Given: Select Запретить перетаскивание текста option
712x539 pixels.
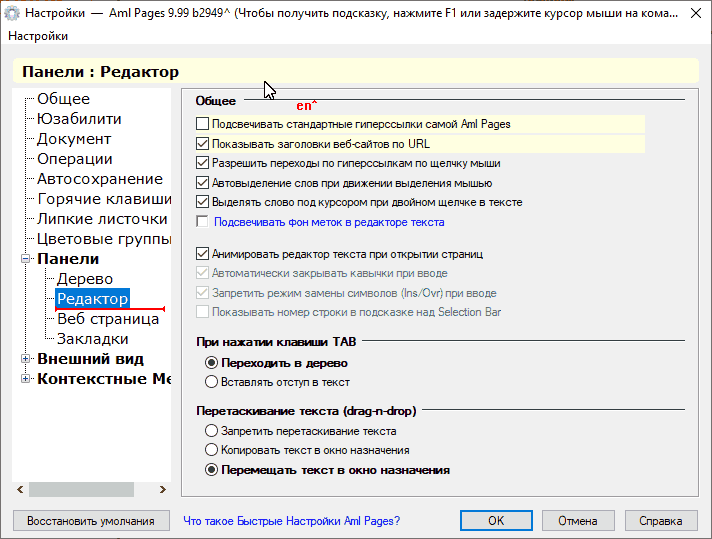Looking at the screenshot, I should [211, 430].
